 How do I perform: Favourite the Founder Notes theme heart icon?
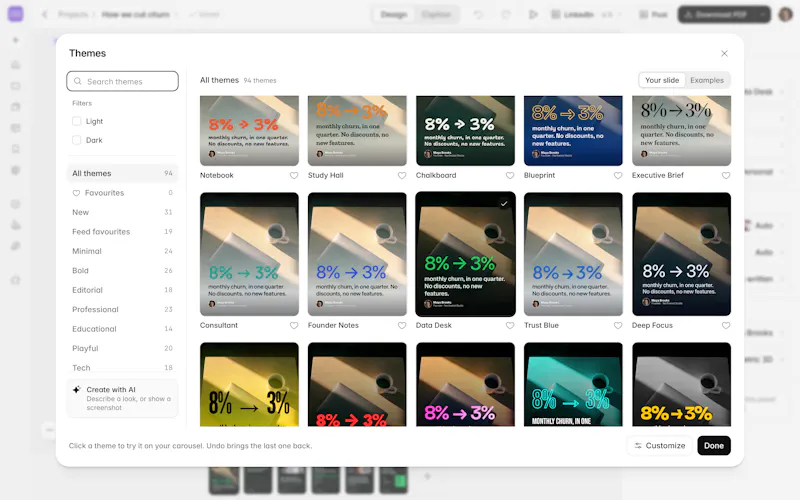tap(402, 326)
